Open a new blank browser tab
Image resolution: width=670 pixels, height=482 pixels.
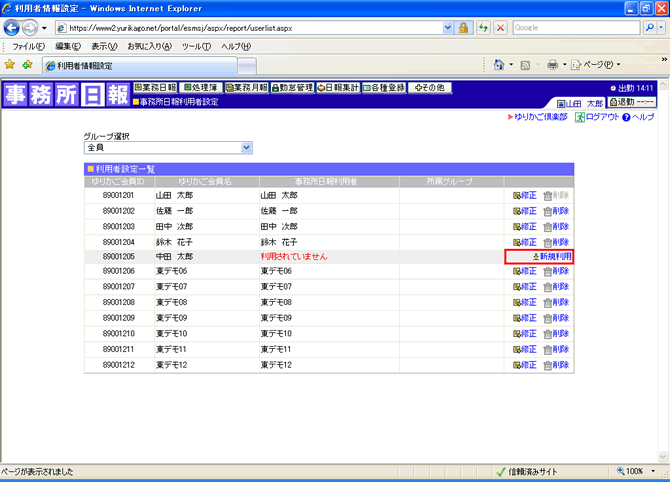247,66
